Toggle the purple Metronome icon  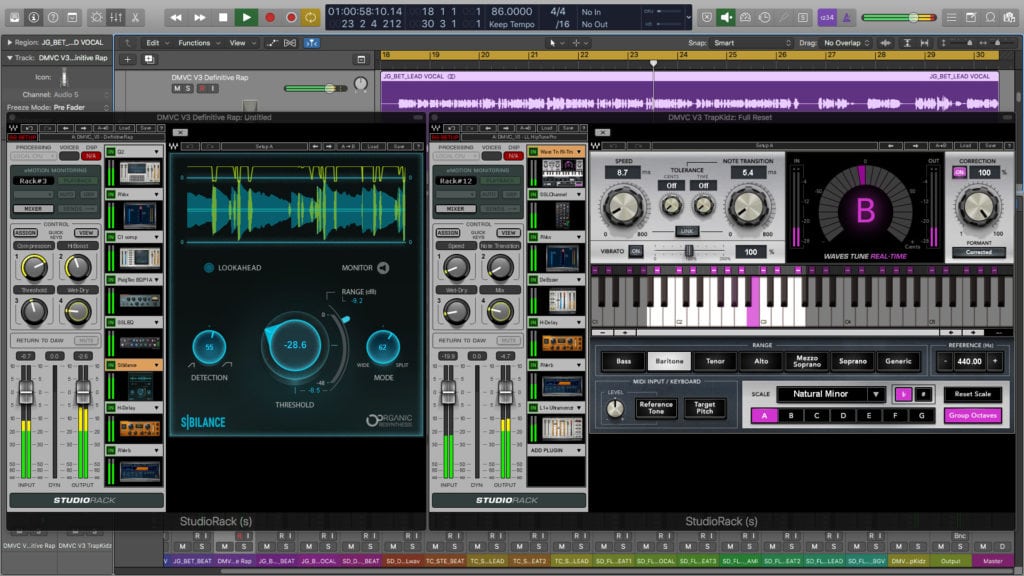click(846, 18)
